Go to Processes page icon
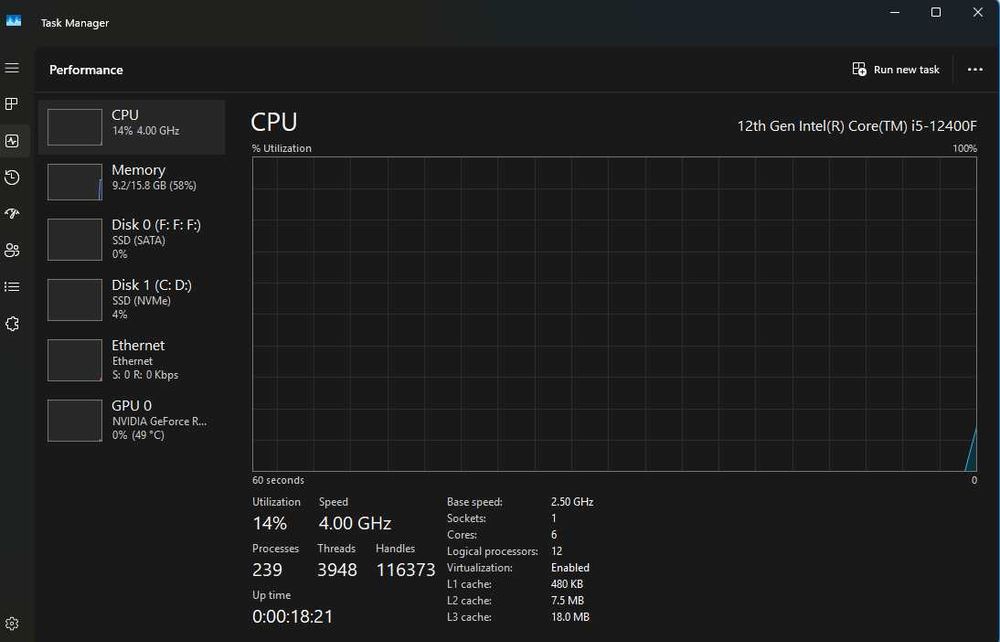 click(12, 104)
